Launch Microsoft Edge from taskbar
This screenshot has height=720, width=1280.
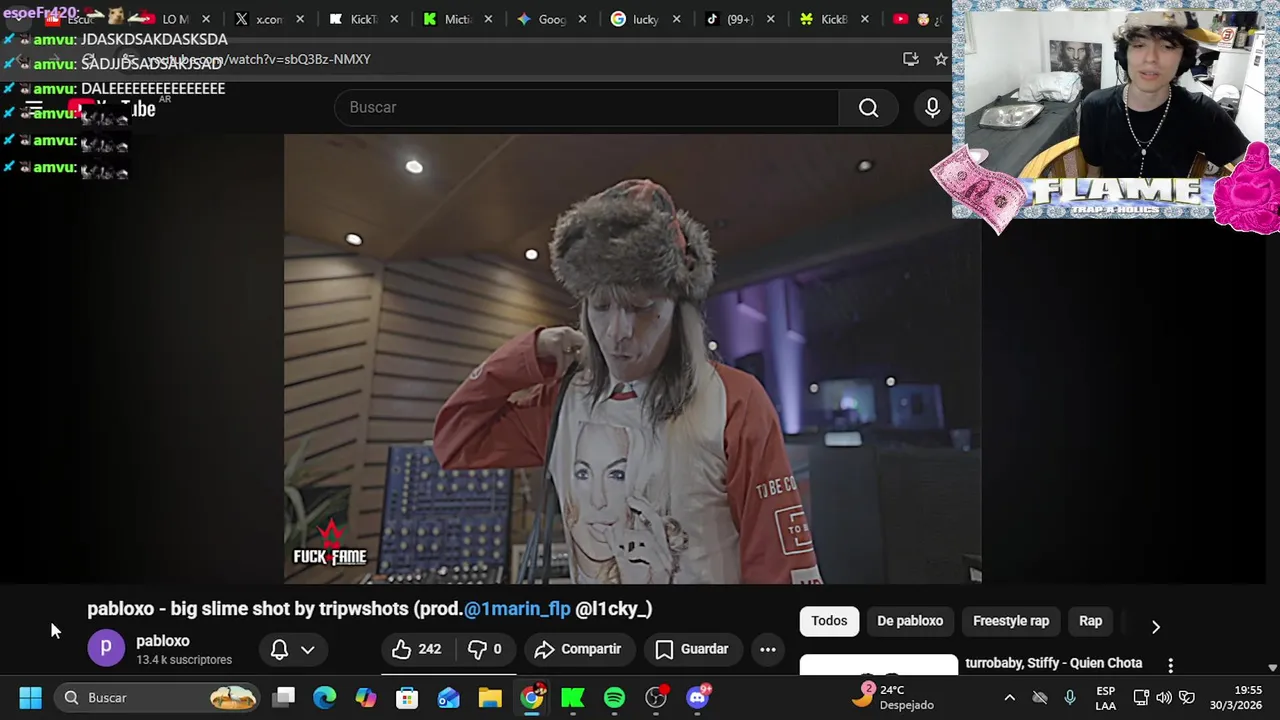tap(325, 697)
